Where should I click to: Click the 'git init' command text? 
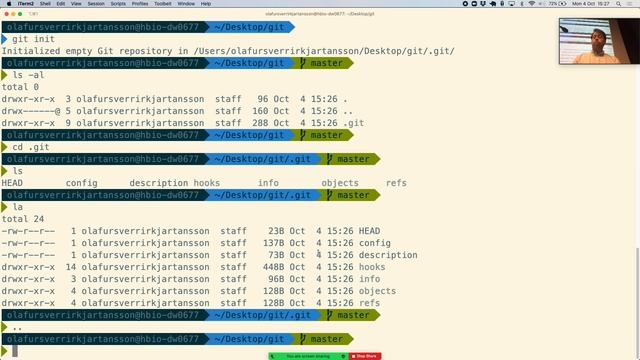click(x=33, y=39)
